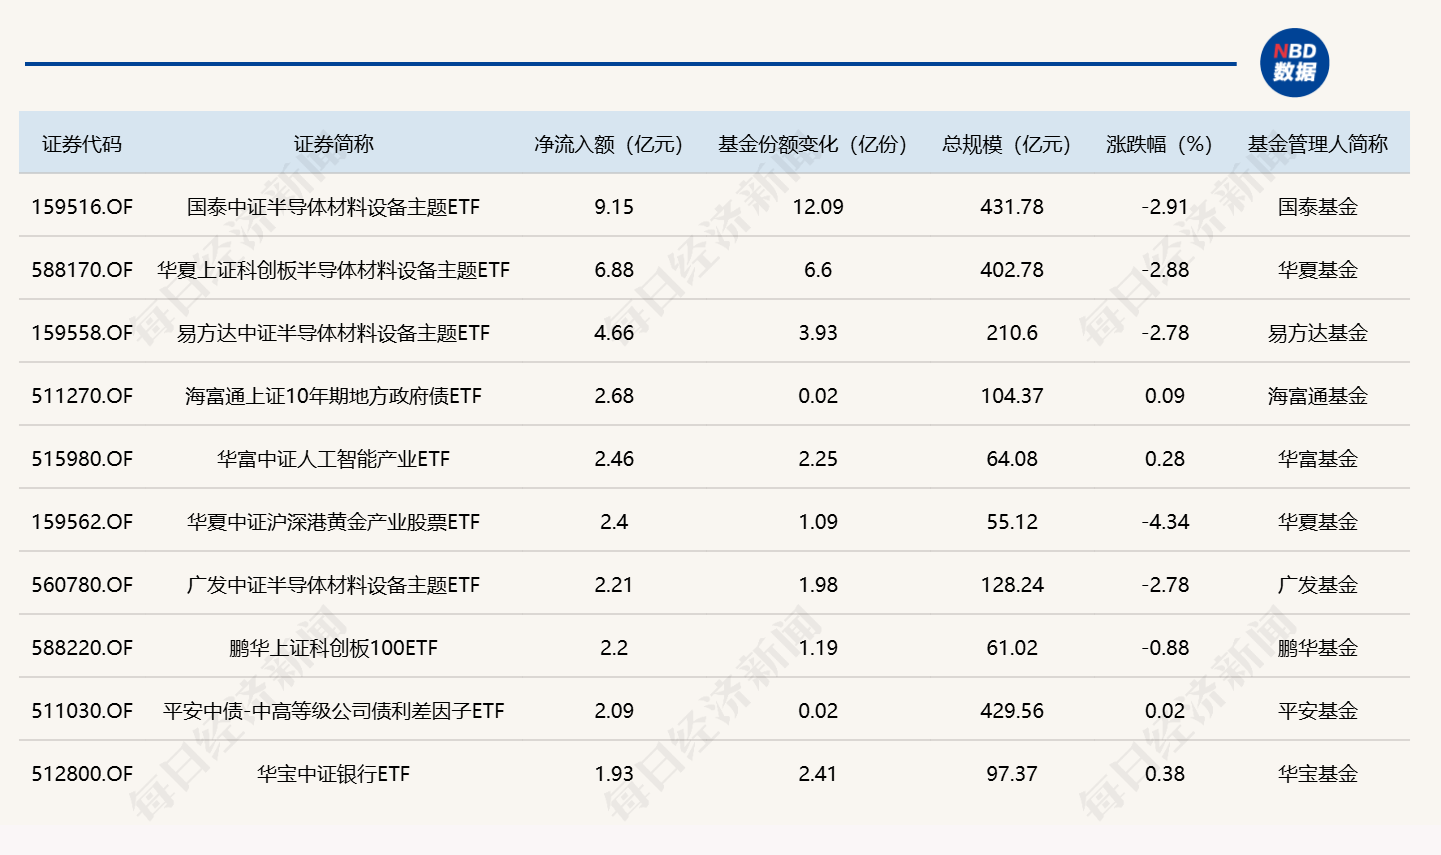1441x855 pixels.
Task: Select total scale value 402.78
Action: tap(1012, 270)
